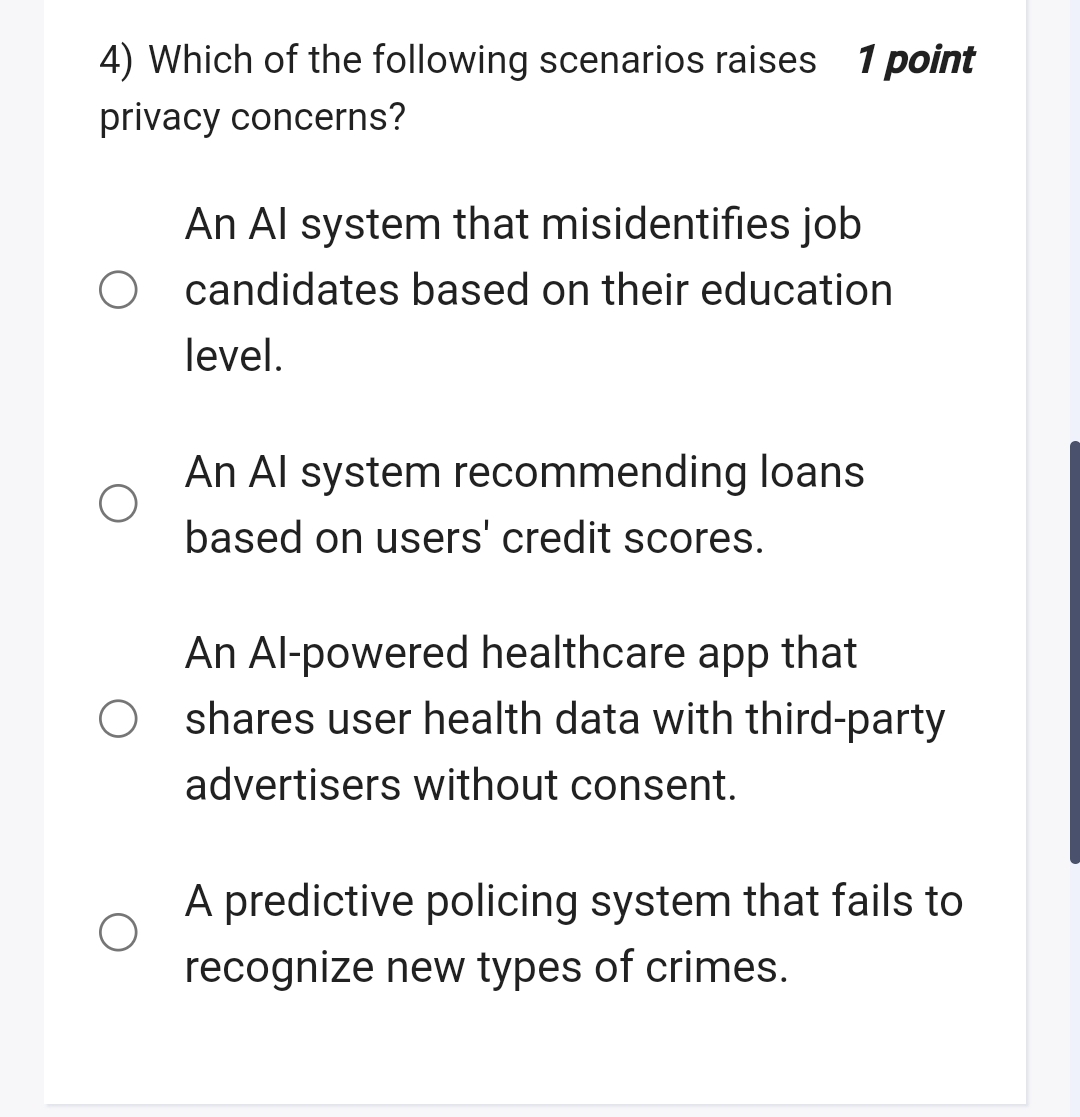Click the question number '4)'
Viewport: 1080px width, 1117px height.
(x=118, y=61)
